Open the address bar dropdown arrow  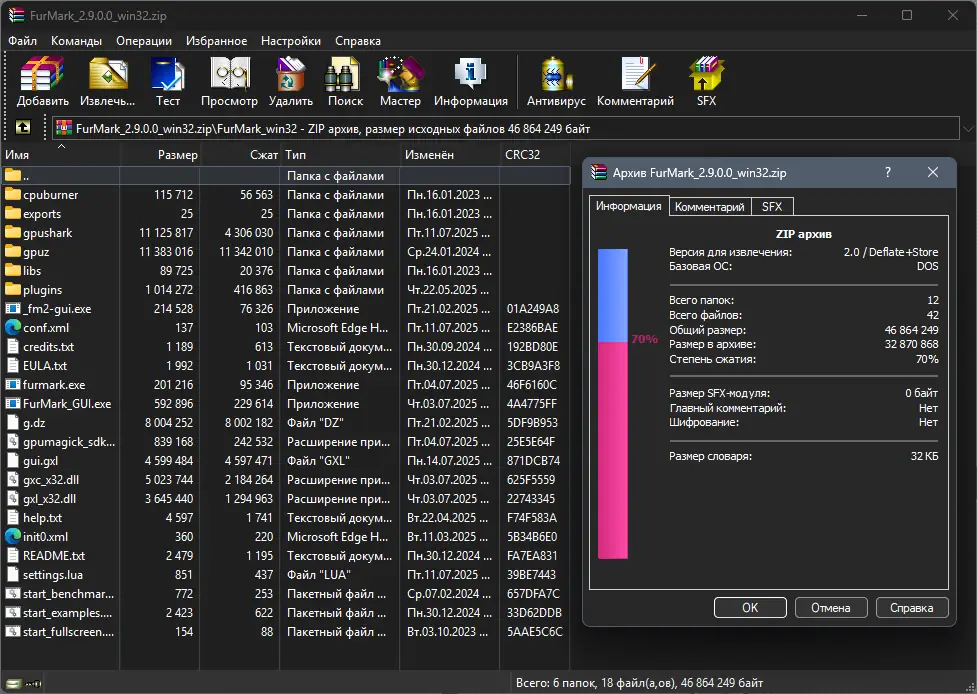point(968,129)
